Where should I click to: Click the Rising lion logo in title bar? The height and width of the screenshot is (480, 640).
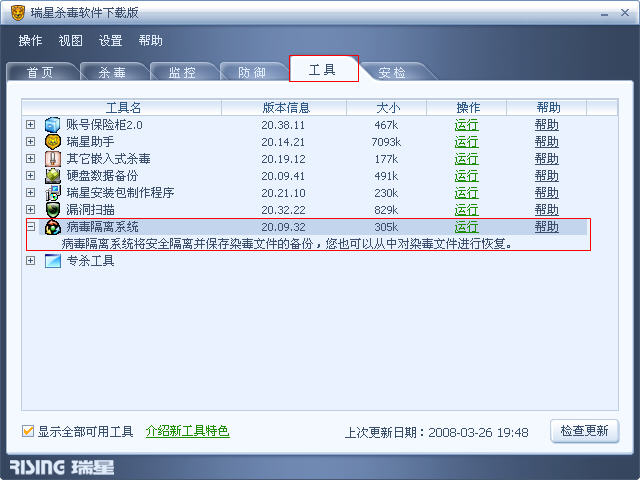pos(18,13)
